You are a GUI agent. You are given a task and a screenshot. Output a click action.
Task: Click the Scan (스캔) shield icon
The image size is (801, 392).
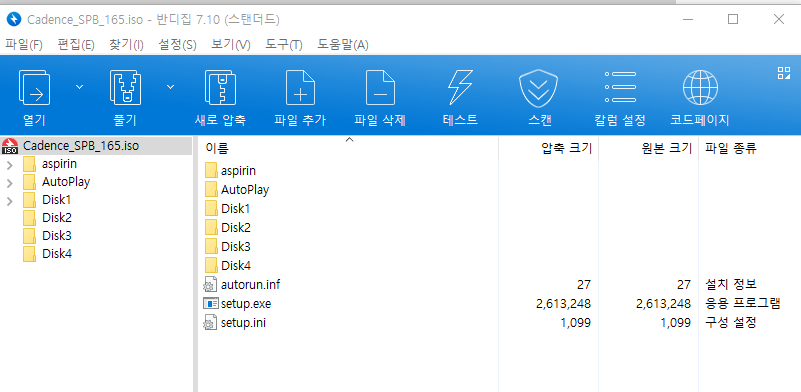pyautogui.click(x=538, y=88)
